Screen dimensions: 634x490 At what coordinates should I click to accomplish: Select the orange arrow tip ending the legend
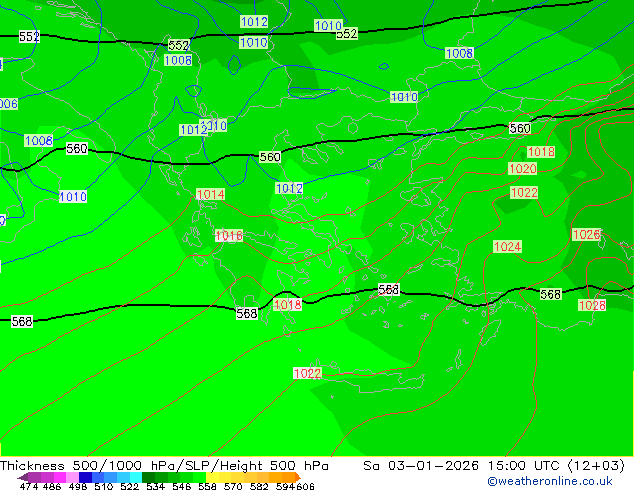coord(298,477)
